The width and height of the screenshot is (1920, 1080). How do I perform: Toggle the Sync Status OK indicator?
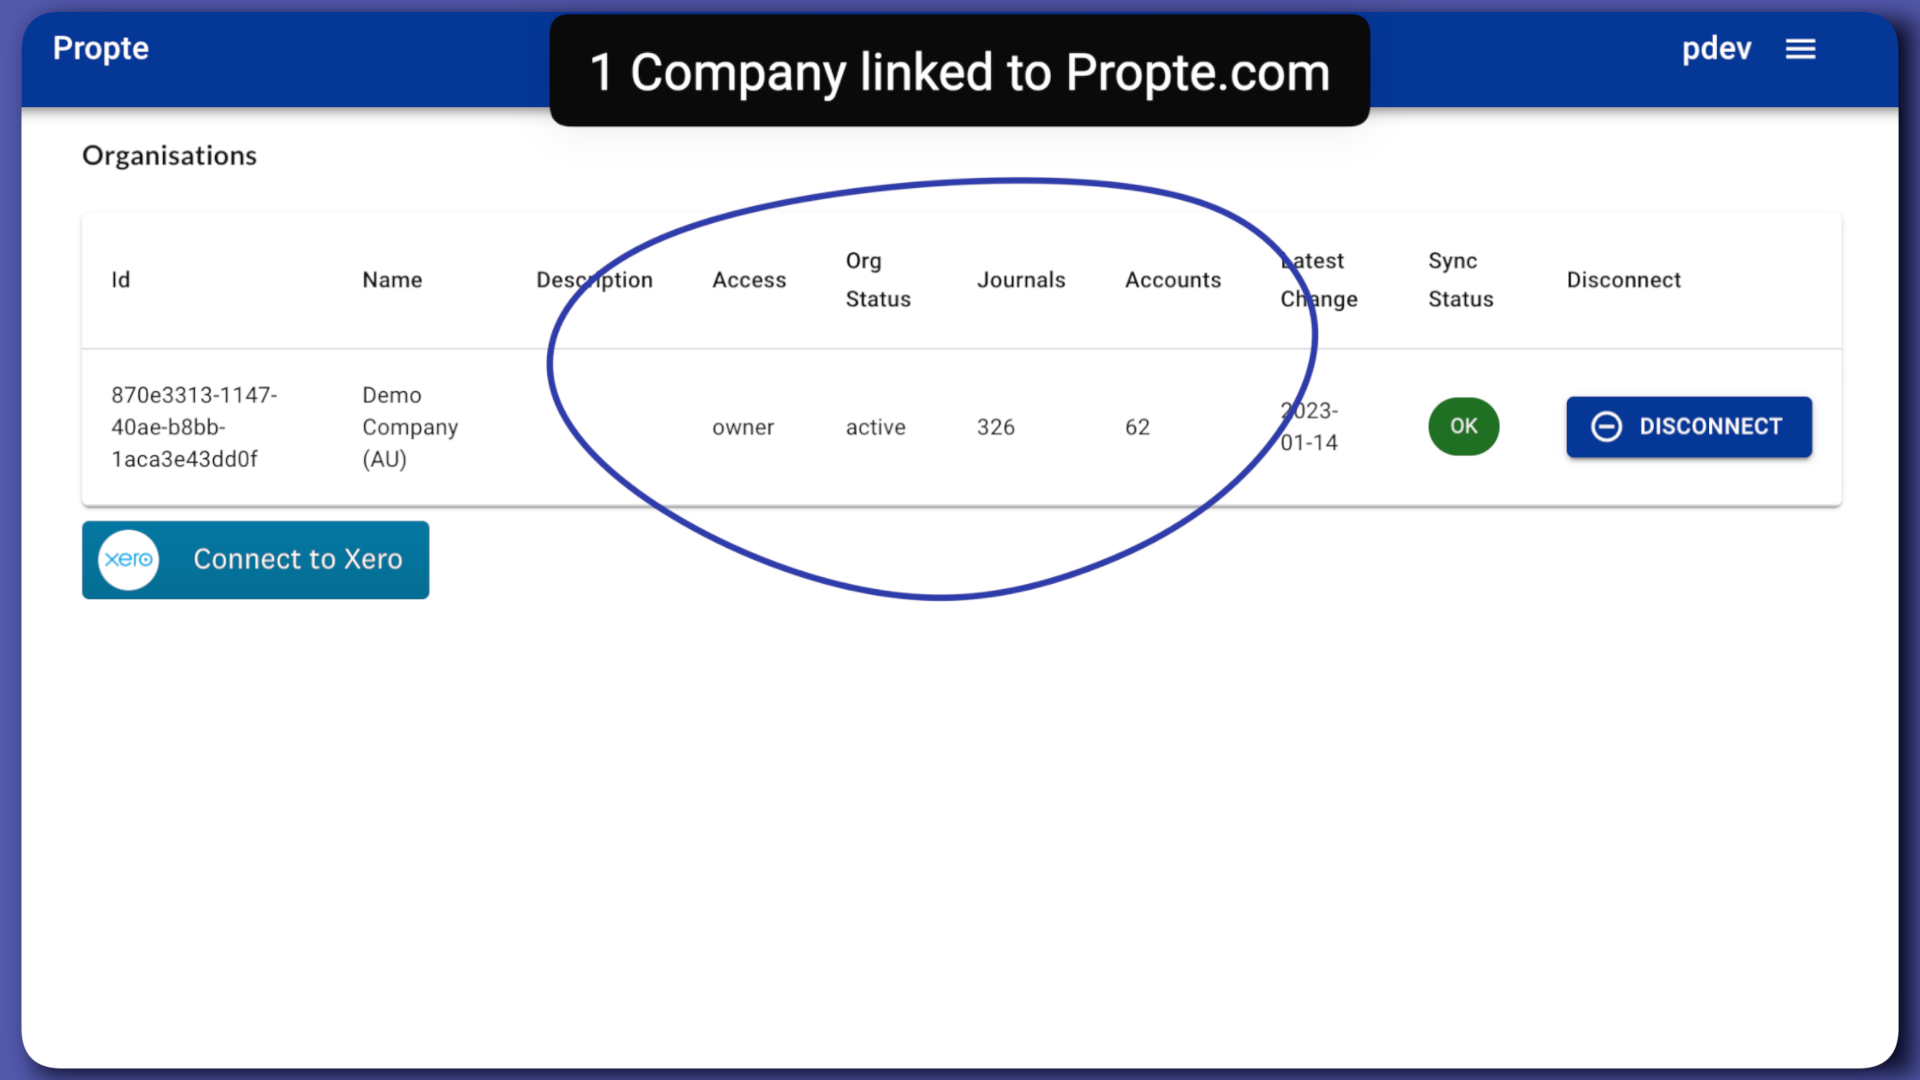coord(1462,426)
